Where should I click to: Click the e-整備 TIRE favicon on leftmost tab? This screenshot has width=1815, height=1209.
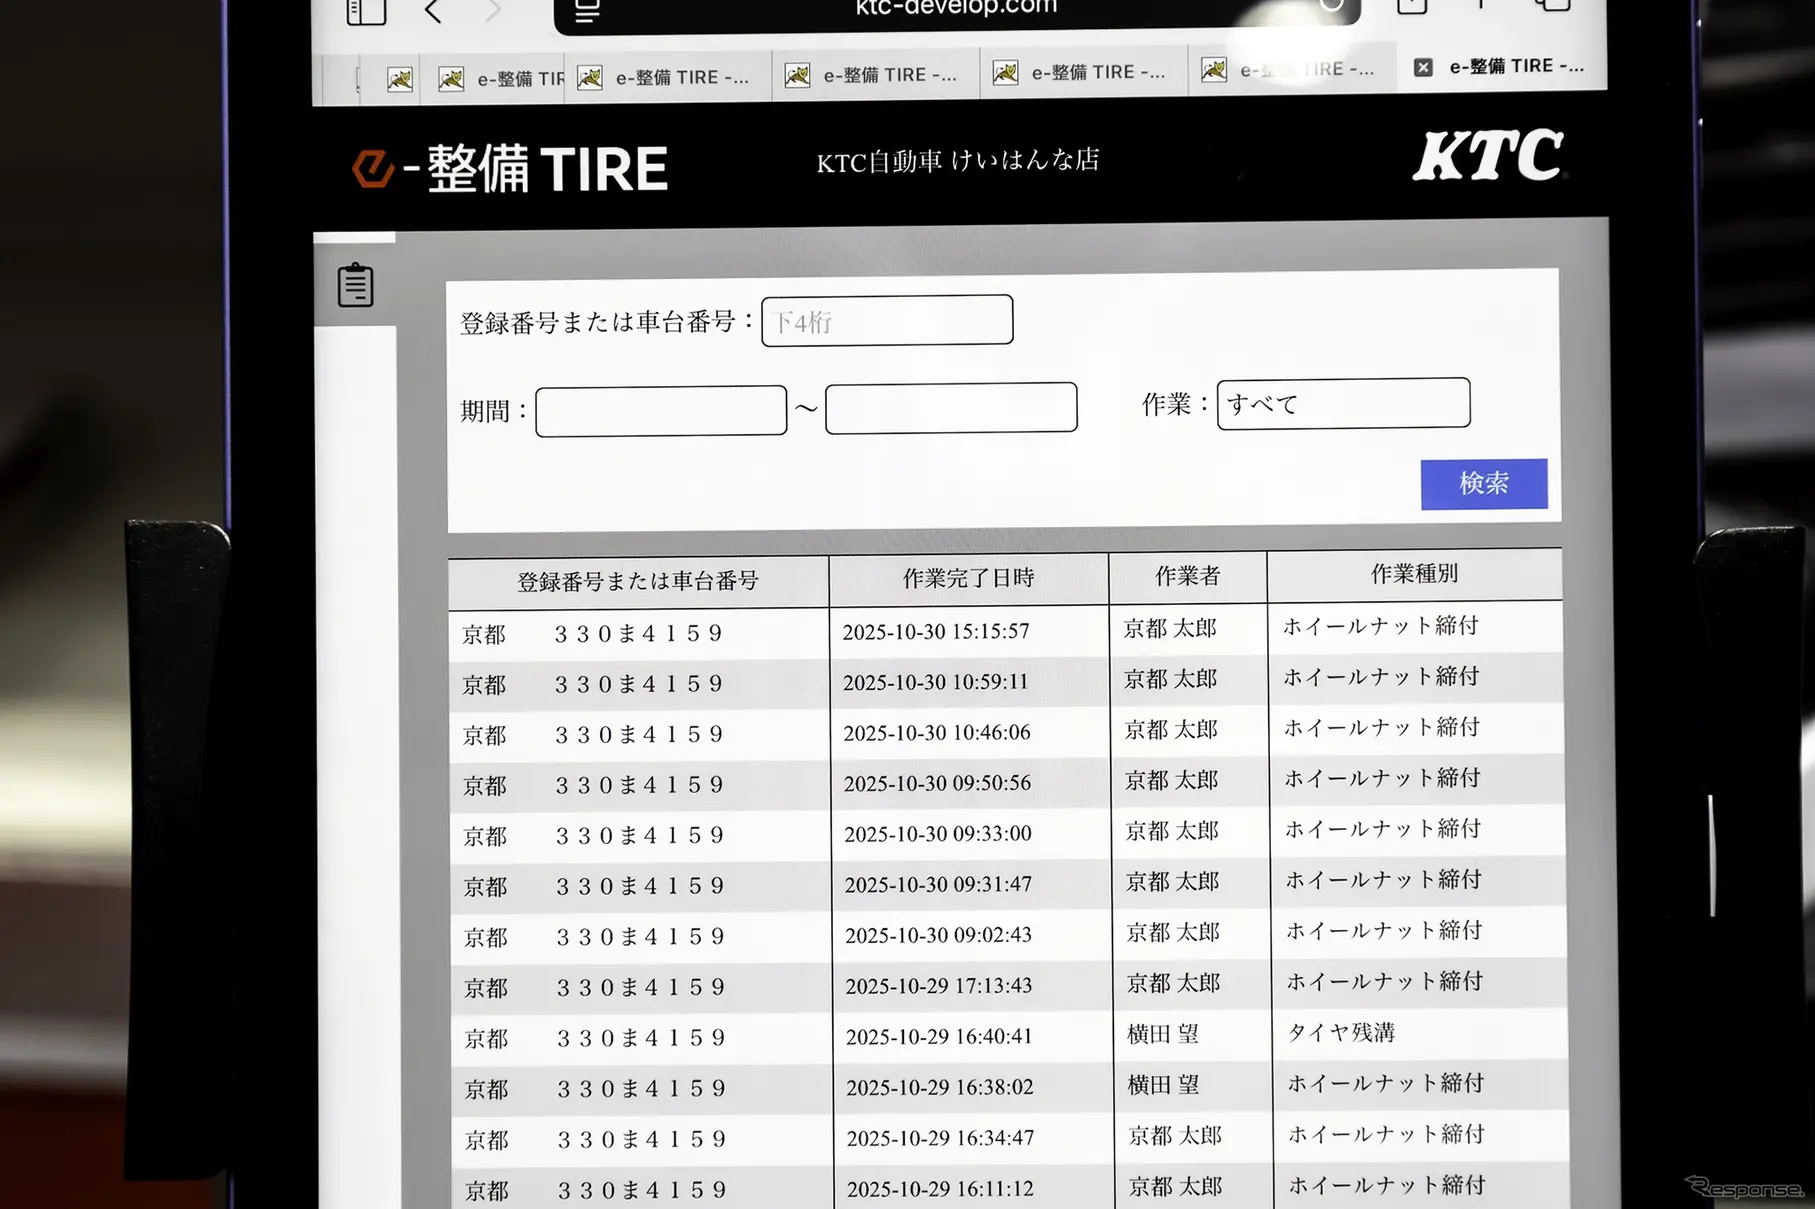398,79
